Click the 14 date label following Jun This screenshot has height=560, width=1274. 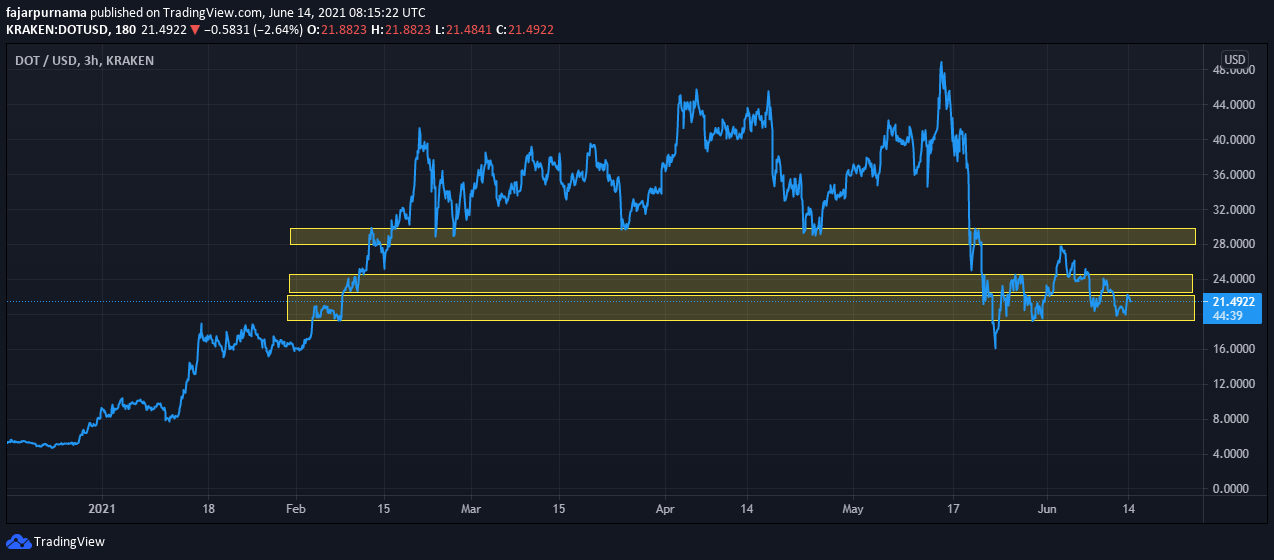(1129, 509)
